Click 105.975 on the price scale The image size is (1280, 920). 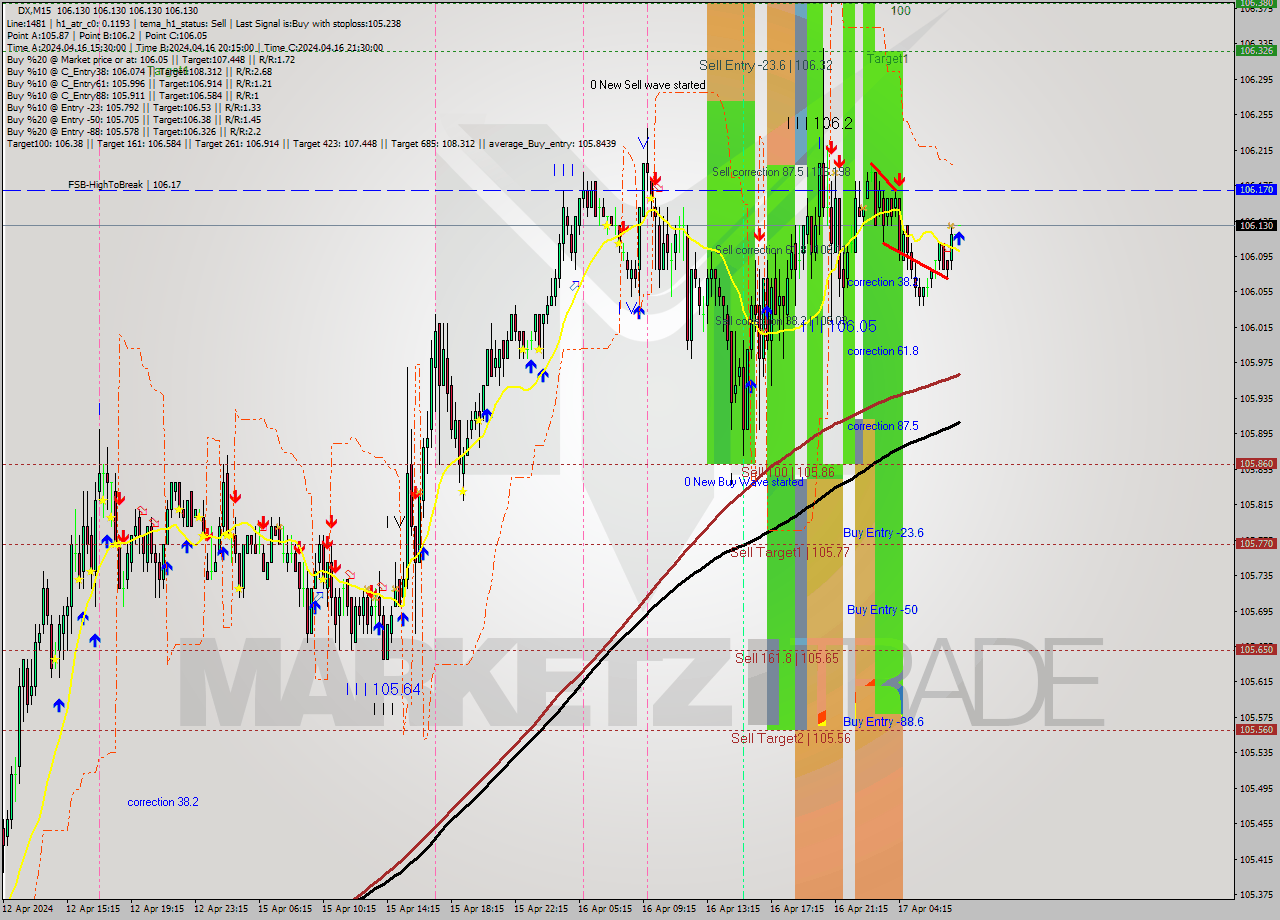pos(1255,362)
